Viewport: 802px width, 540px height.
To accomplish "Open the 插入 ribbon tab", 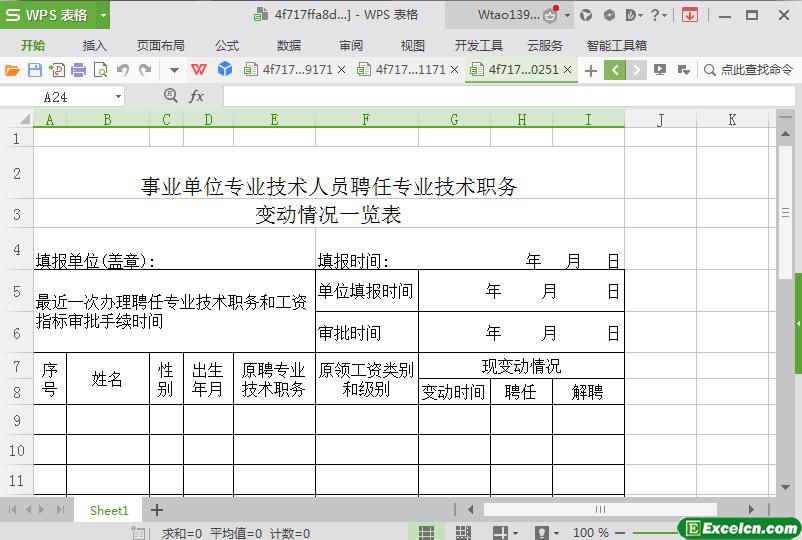I will pos(95,46).
